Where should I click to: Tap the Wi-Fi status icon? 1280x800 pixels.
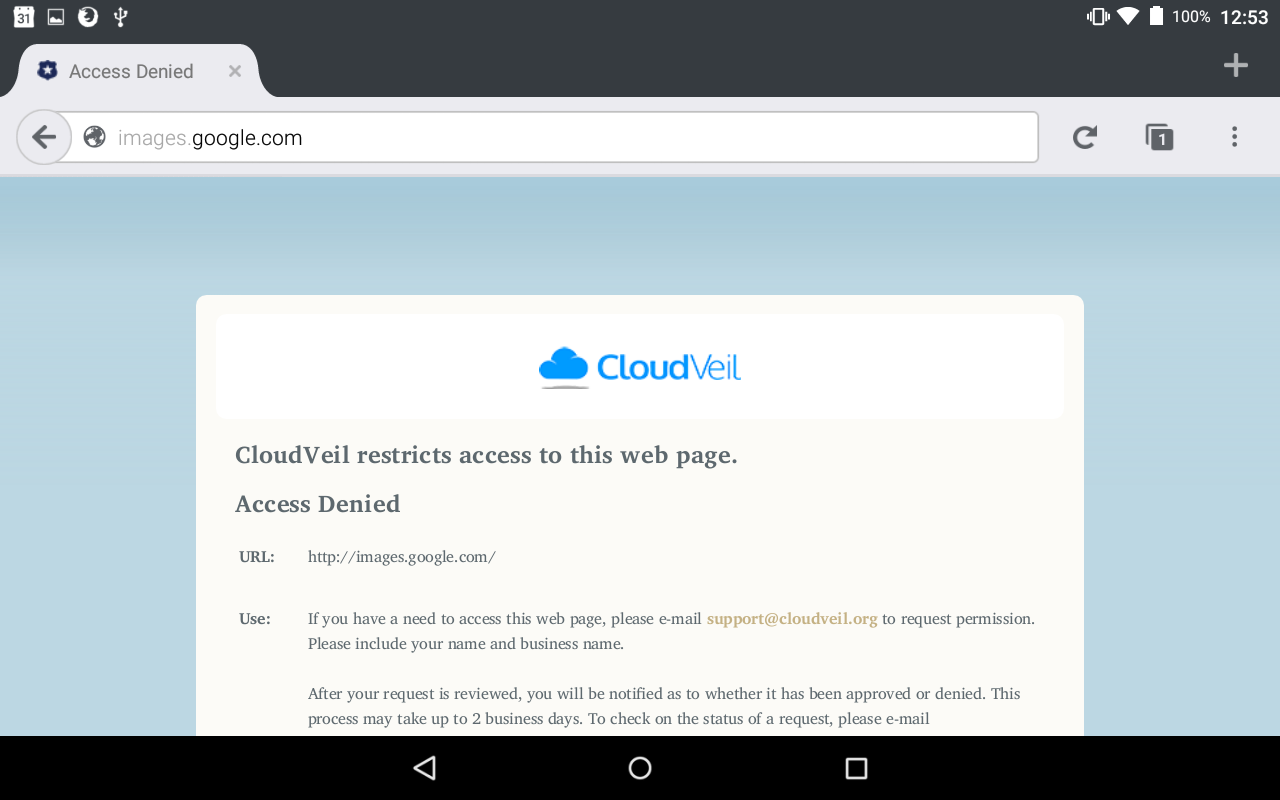(1129, 16)
